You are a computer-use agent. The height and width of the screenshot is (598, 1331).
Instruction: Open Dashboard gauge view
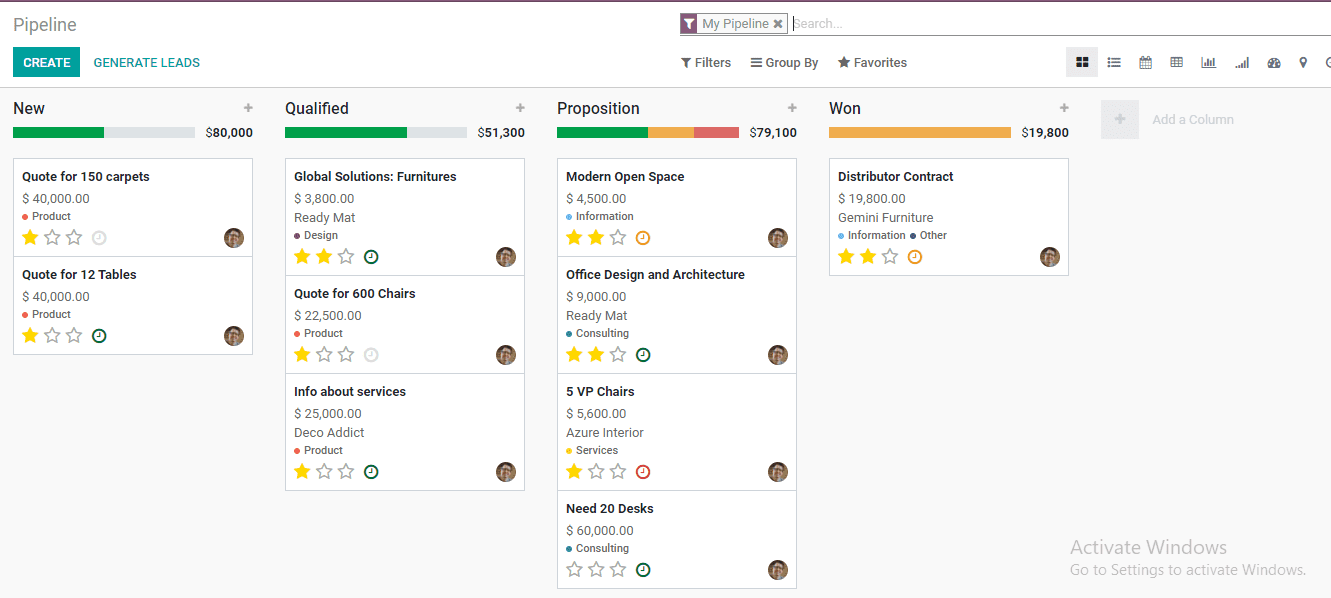(x=1274, y=62)
